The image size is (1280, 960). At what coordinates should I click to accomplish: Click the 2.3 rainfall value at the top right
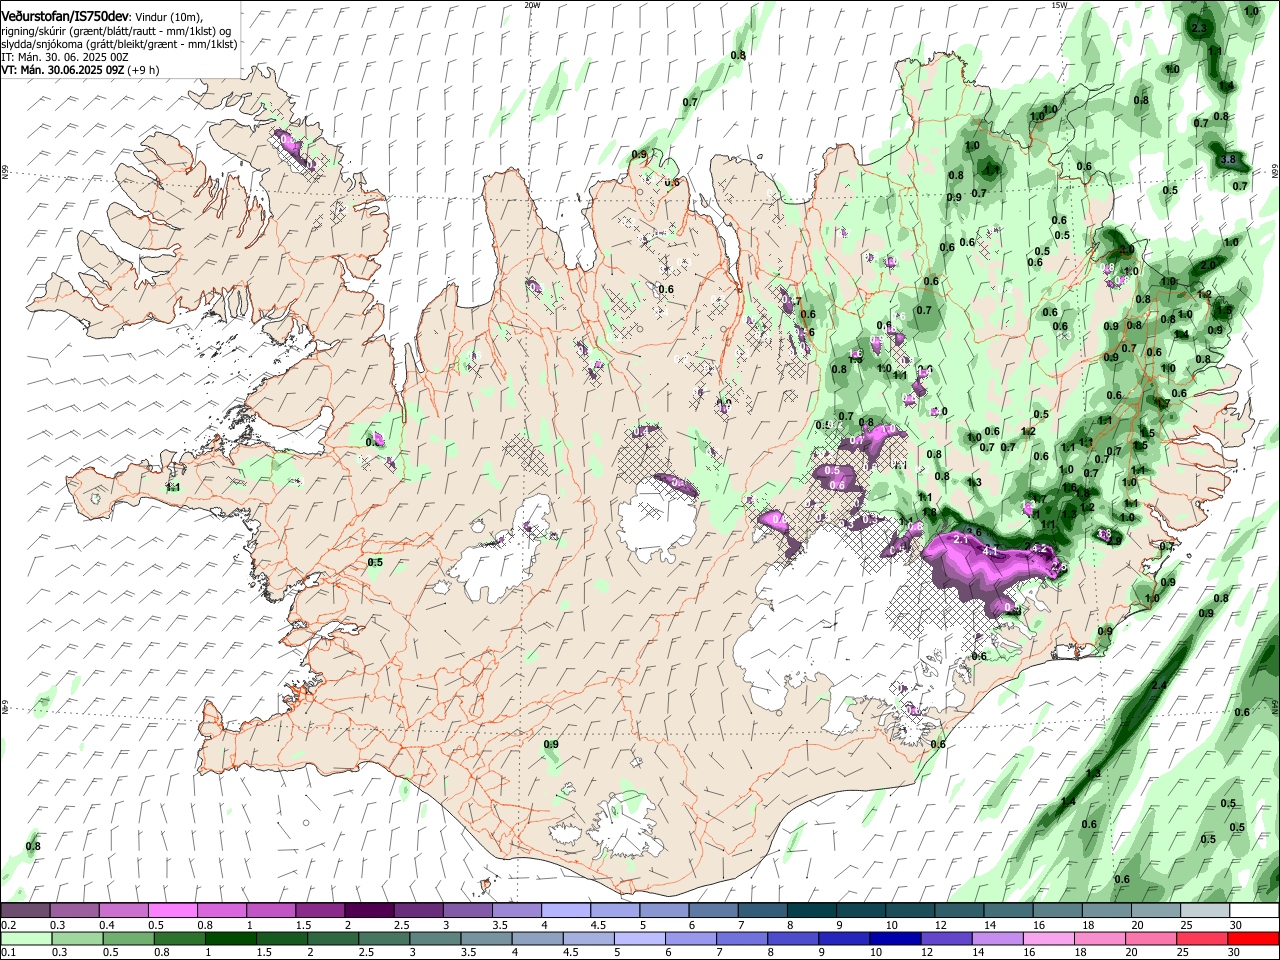[1200, 28]
